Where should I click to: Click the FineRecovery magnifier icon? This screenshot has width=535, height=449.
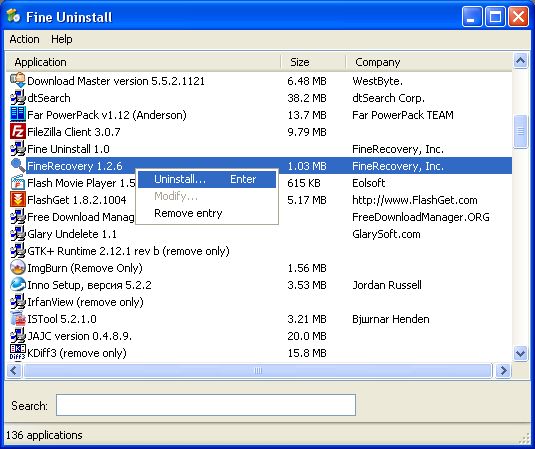tap(18, 166)
